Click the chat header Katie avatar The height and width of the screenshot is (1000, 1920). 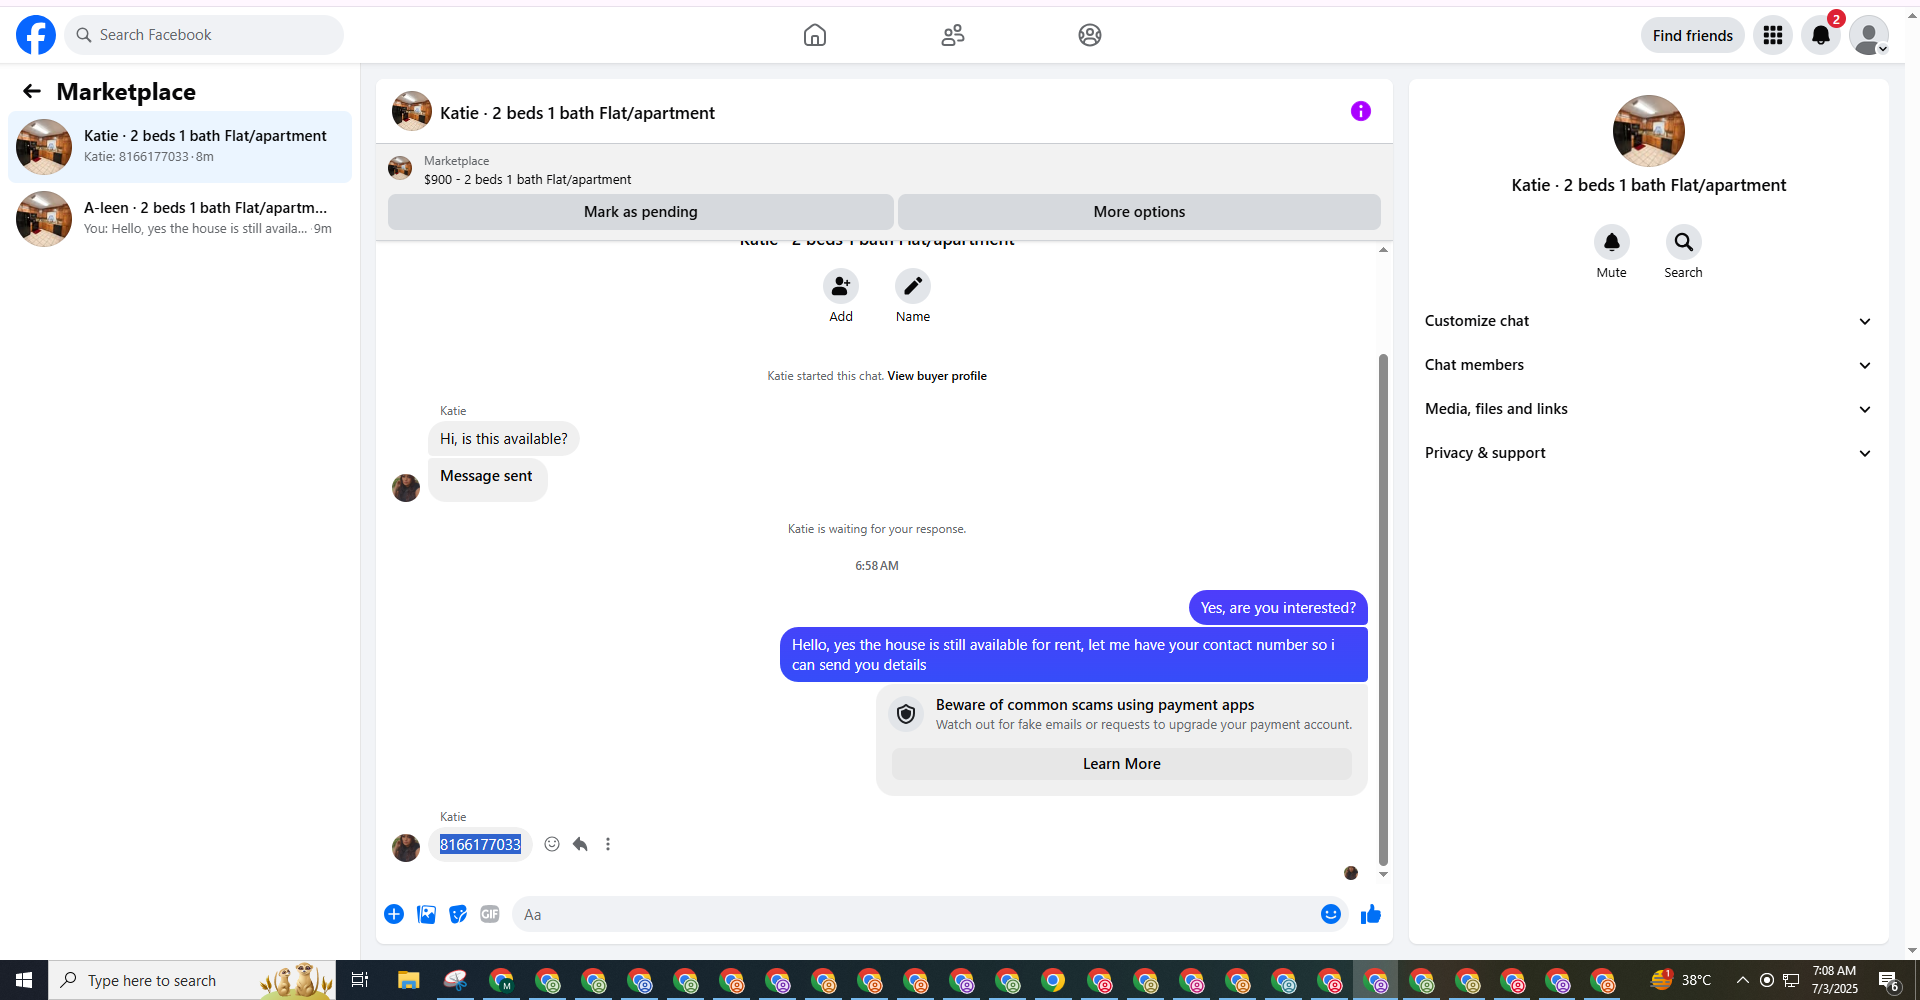(x=412, y=111)
